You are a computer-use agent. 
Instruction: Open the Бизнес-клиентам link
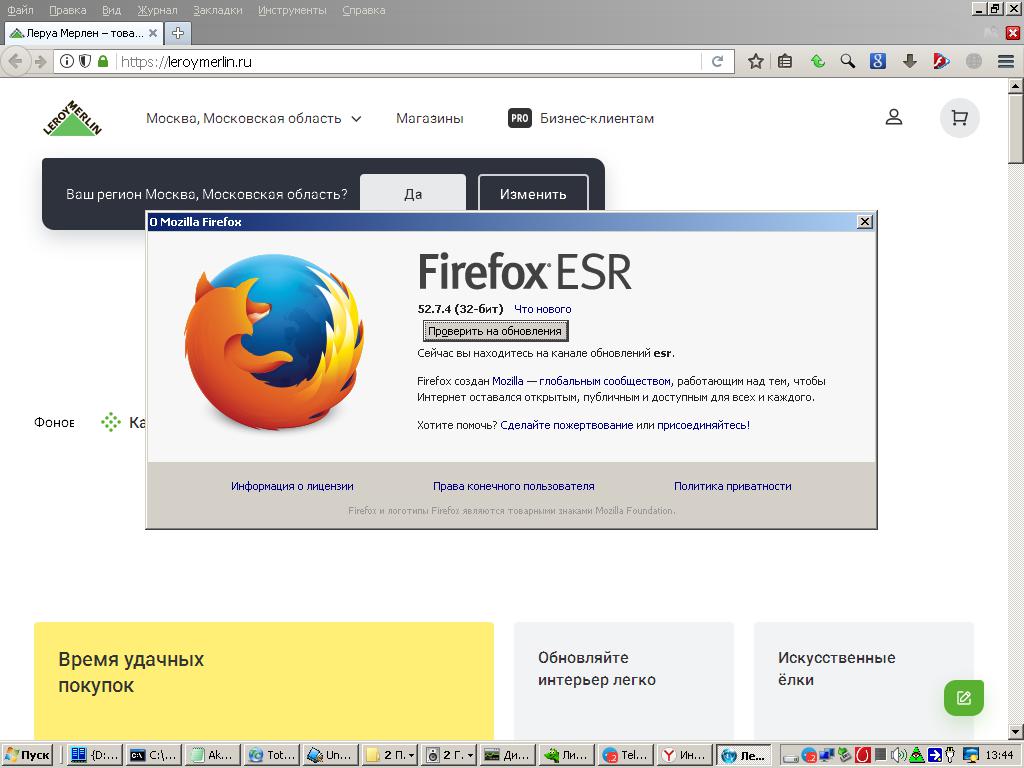click(596, 118)
